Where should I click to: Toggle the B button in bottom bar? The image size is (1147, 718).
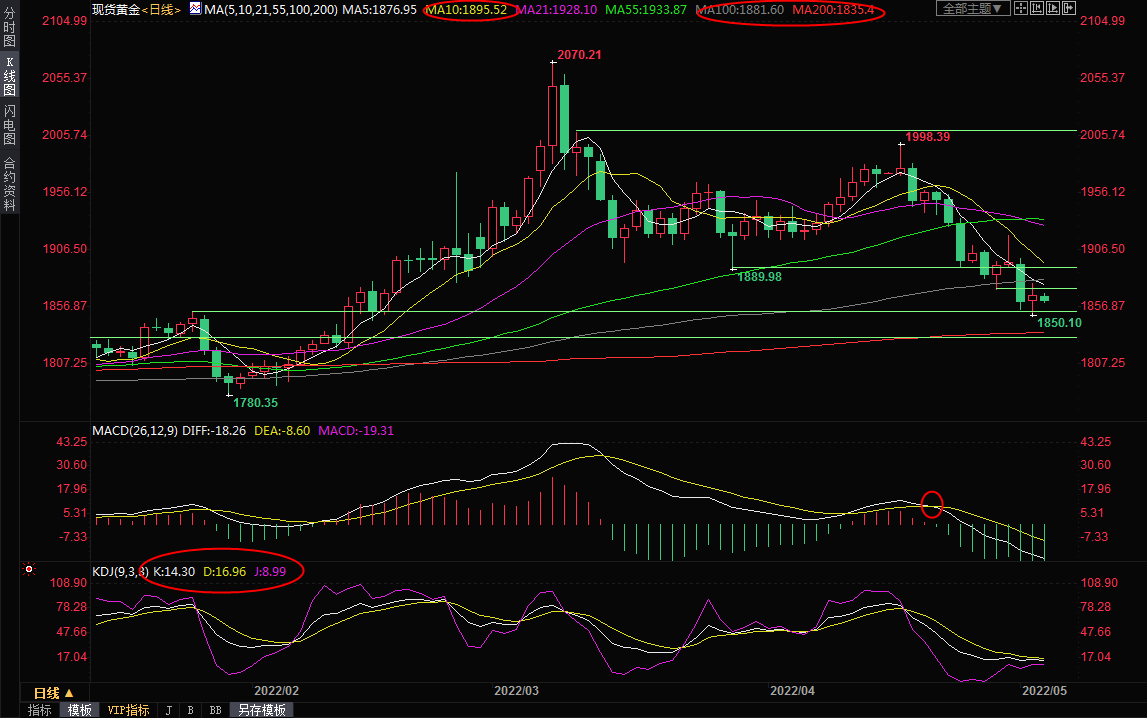(x=190, y=710)
